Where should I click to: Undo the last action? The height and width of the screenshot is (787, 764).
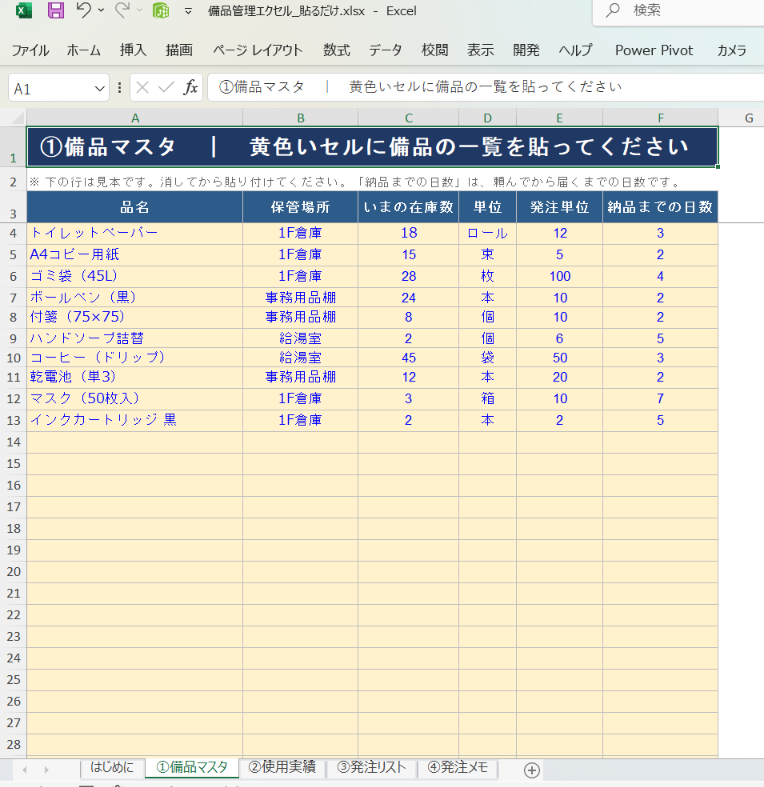coord(83,10)
